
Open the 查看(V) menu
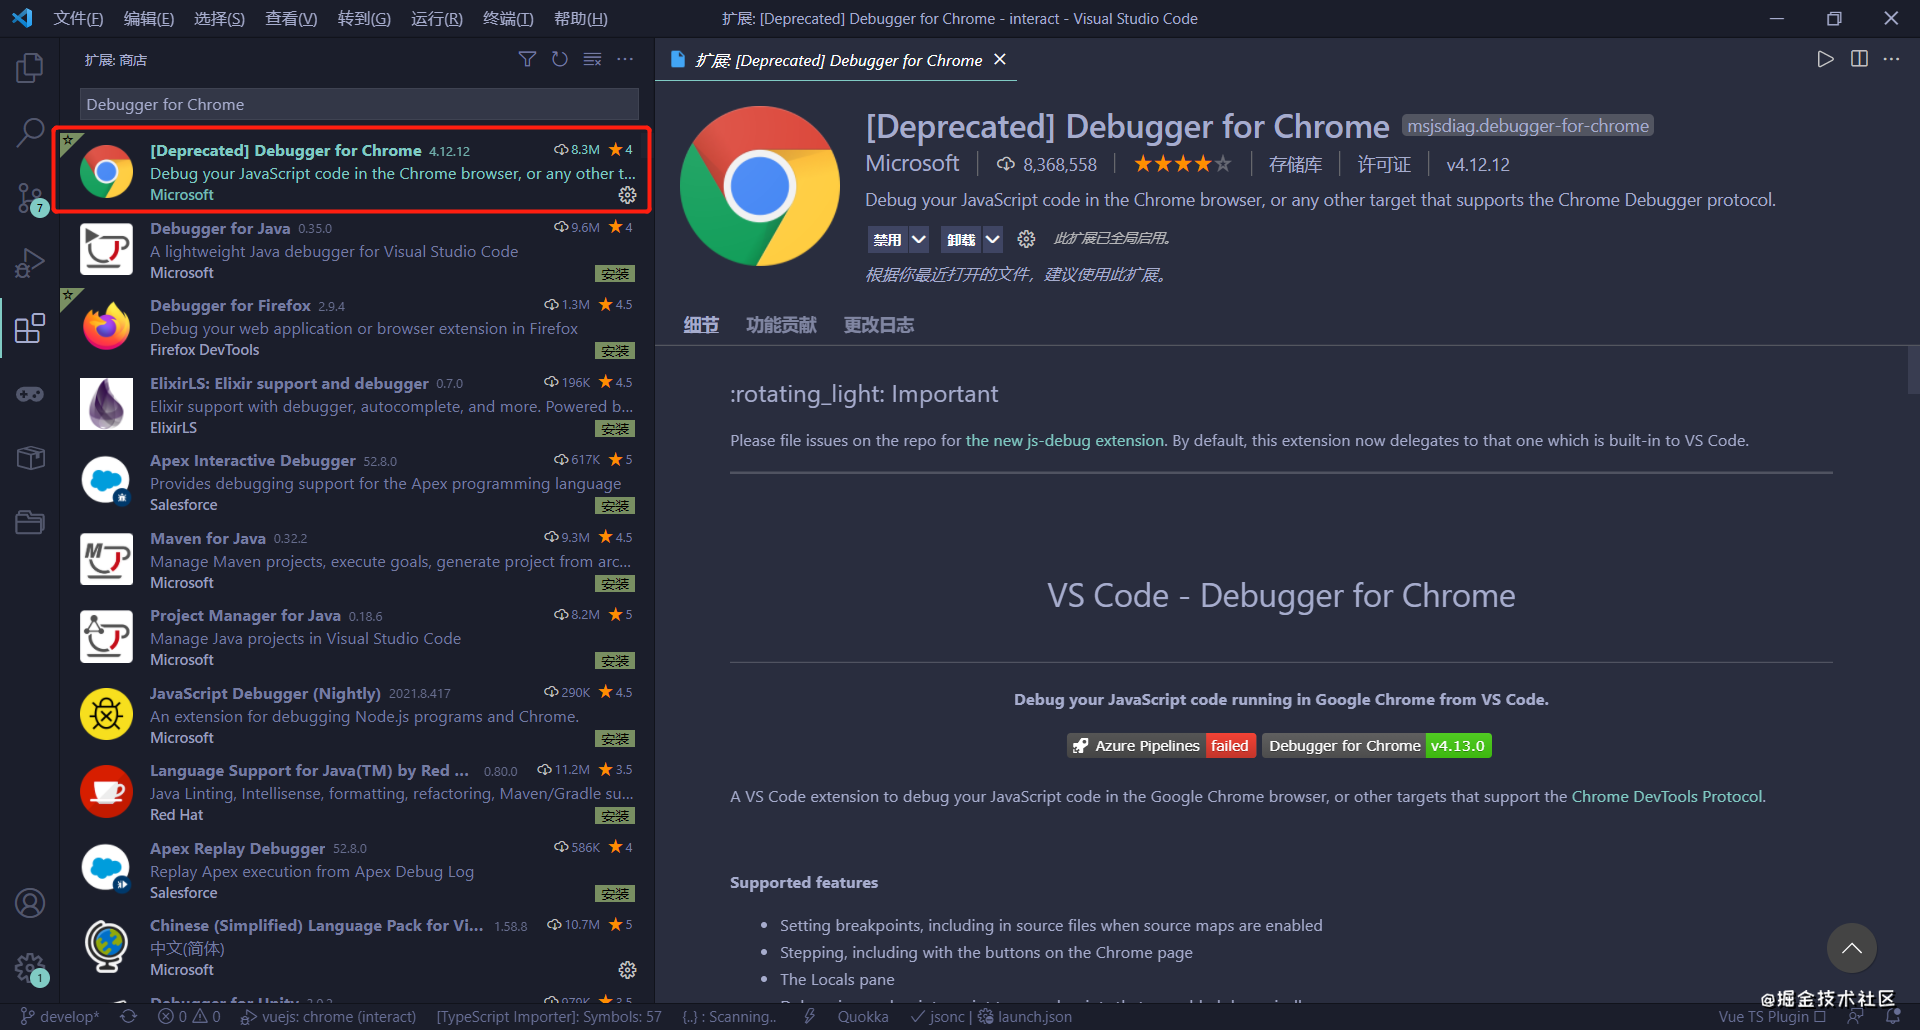(291, 19)
